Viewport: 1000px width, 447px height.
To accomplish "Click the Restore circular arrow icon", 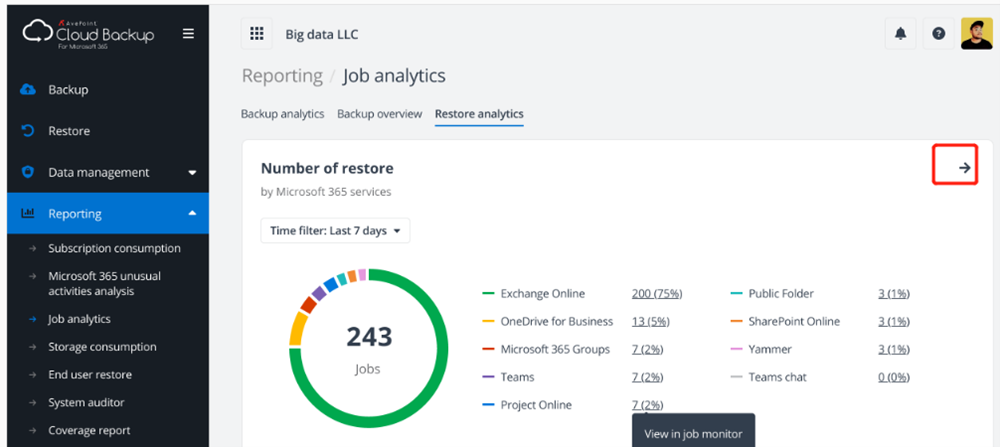I will pos(27,131).
